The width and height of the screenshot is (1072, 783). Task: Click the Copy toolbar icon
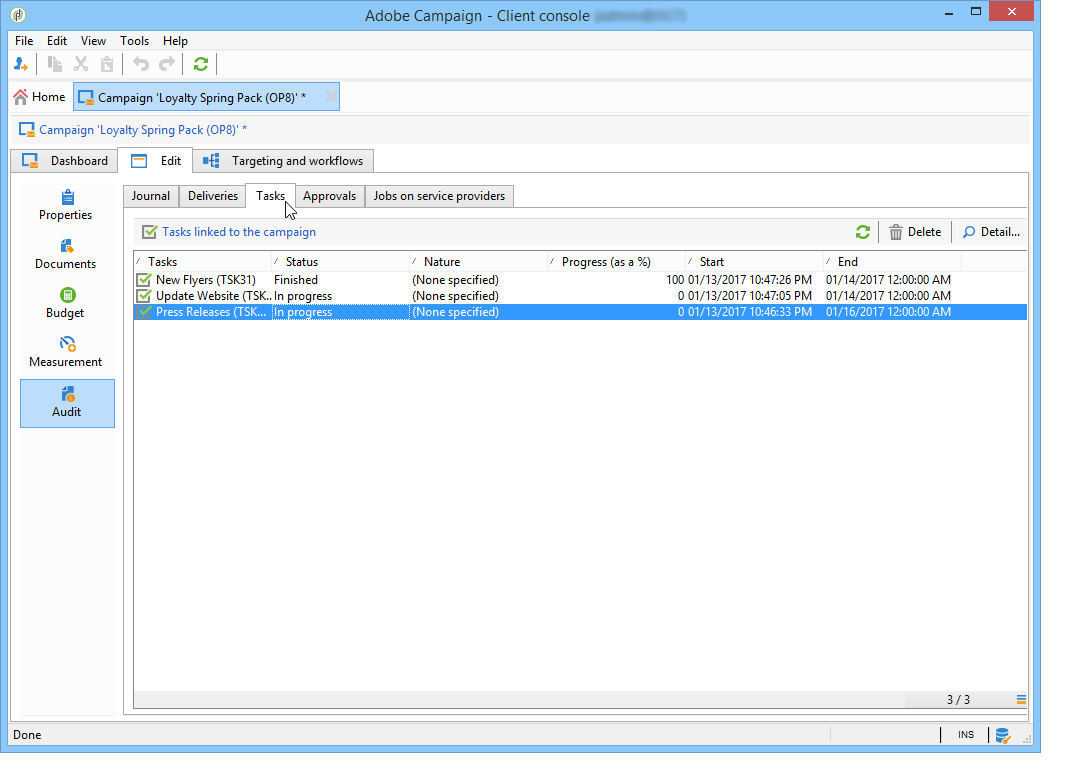(55, 64)
